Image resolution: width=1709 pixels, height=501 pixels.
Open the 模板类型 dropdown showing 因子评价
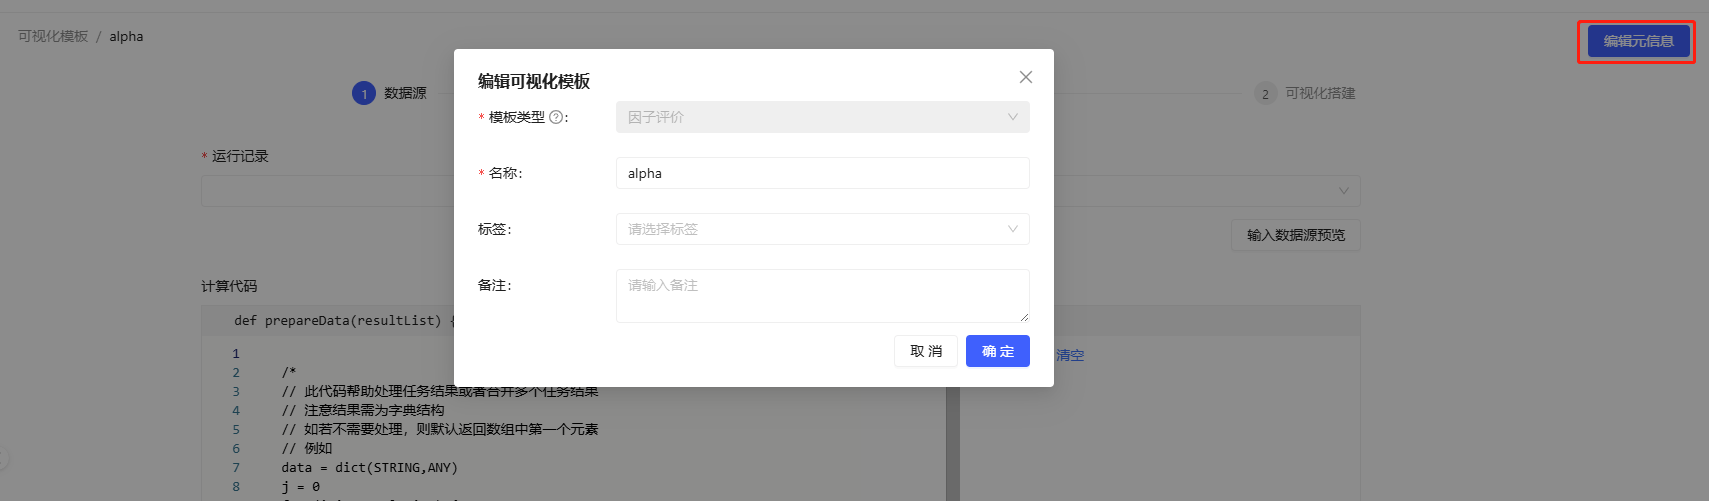pyautogui.click(x=822, y=117)
